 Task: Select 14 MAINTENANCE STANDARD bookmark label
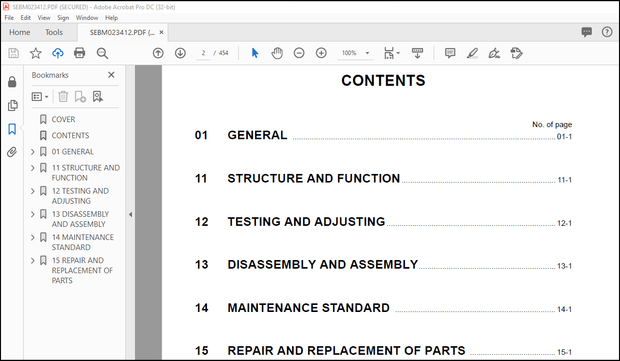point(83,242)
